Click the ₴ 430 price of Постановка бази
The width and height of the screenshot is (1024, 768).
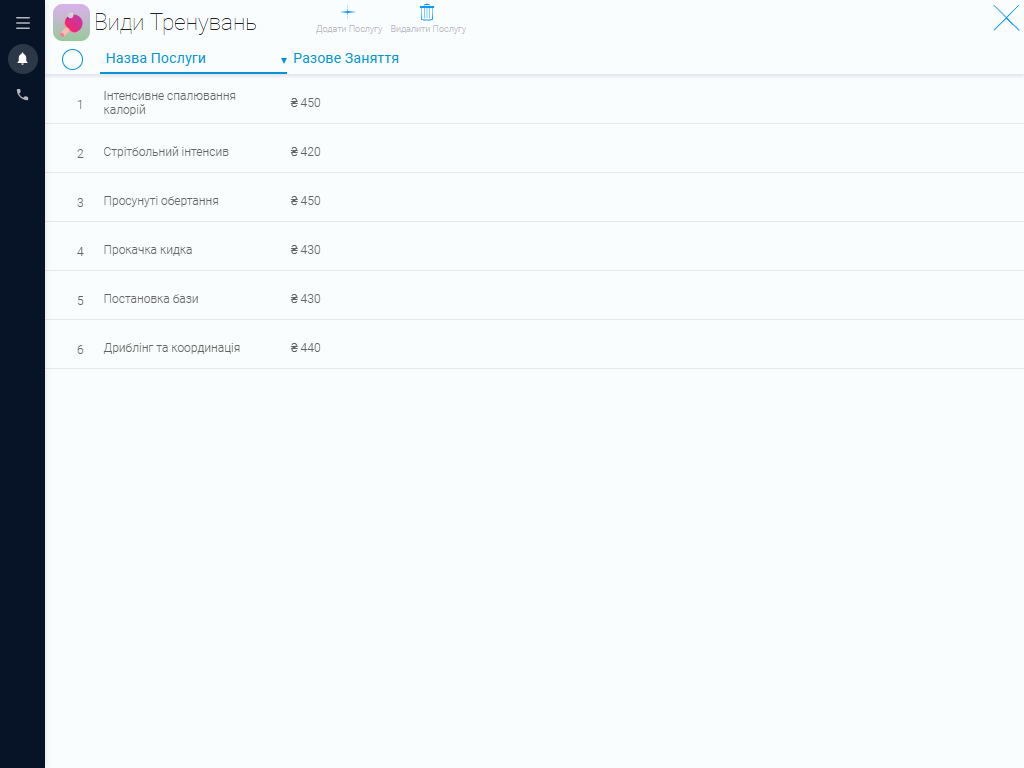tap(306, 298)
